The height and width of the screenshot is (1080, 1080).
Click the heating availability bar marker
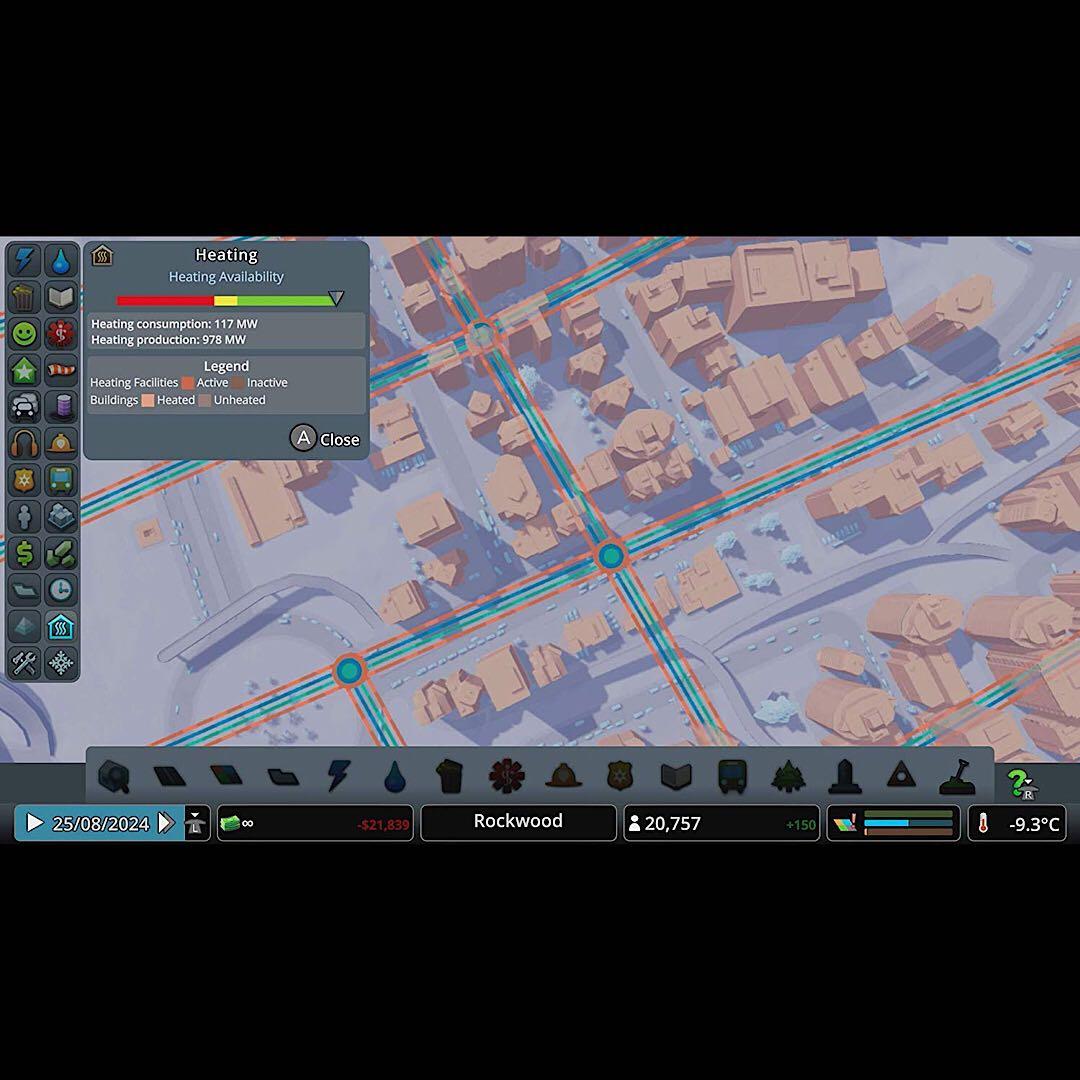pyautogui.click(x=335, y=298)
